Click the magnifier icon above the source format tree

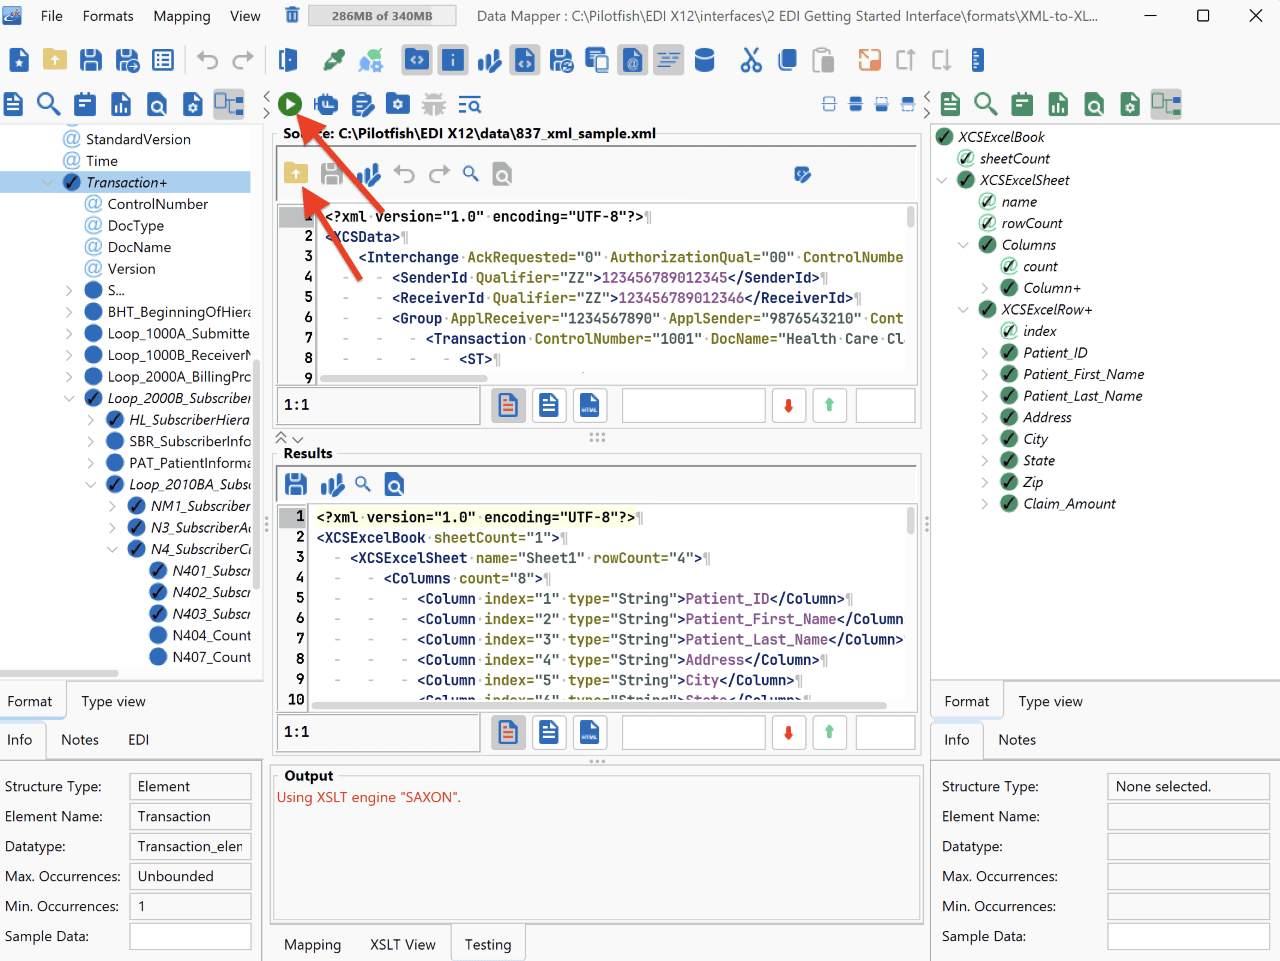coord(48,104)
